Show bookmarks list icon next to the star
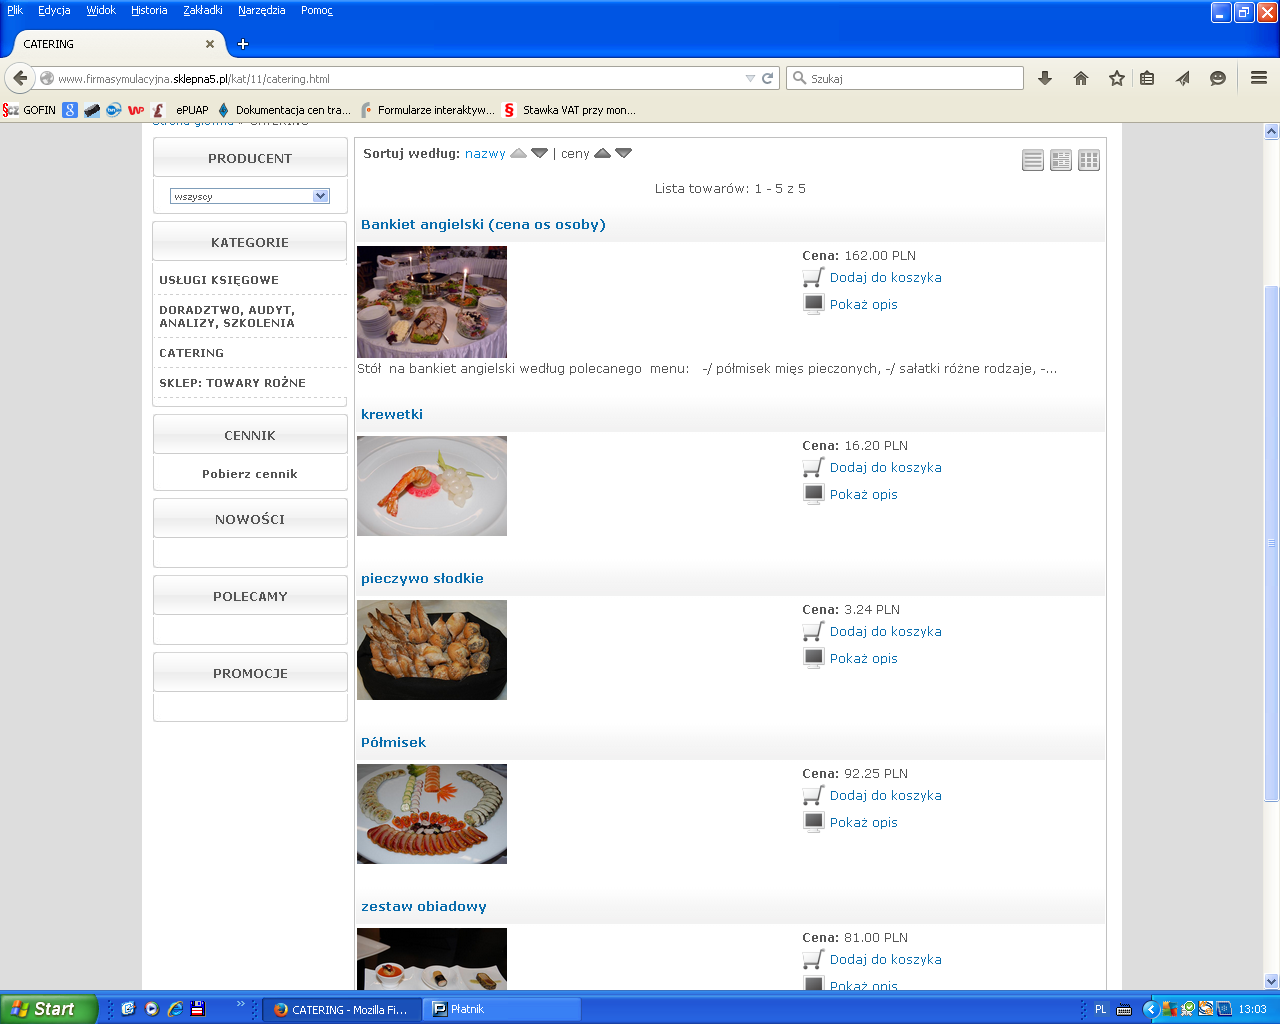Viewport: 1280px width, 1024px height. (1147, 78)
